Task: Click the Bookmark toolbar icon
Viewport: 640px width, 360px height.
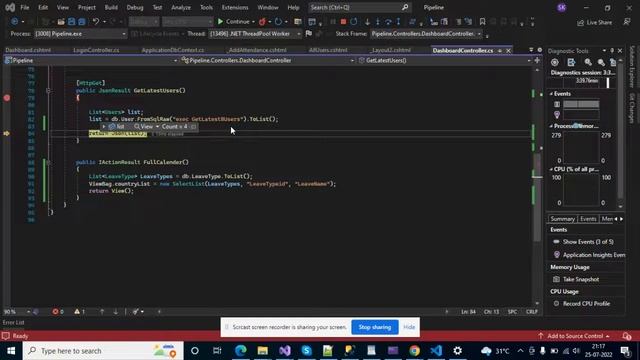Action: coord(482,22)
